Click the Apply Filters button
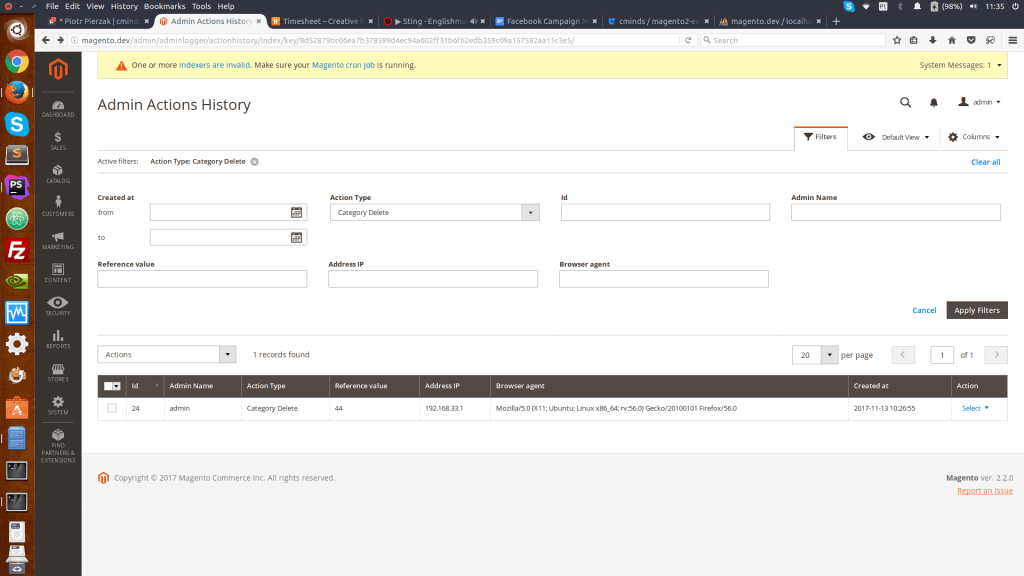This screenshot has height=576, width=1024. click(977, 310)
